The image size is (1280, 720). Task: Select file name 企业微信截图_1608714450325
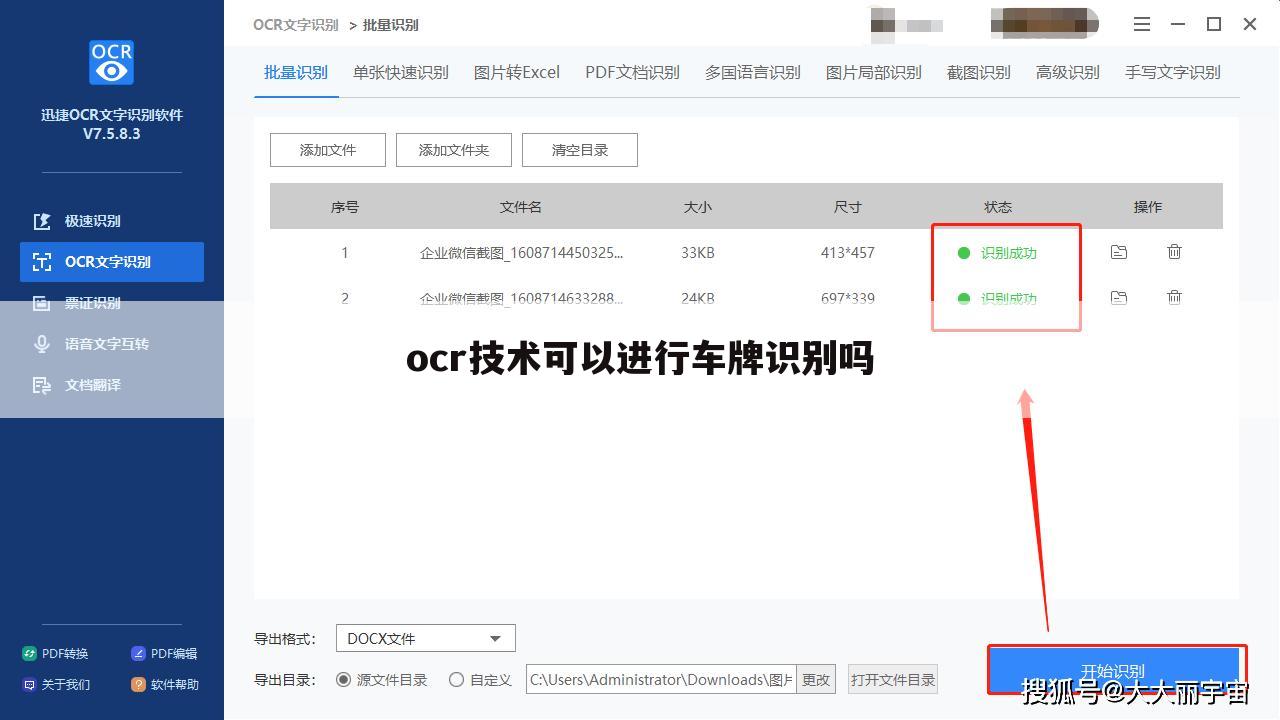click(522, 253)
